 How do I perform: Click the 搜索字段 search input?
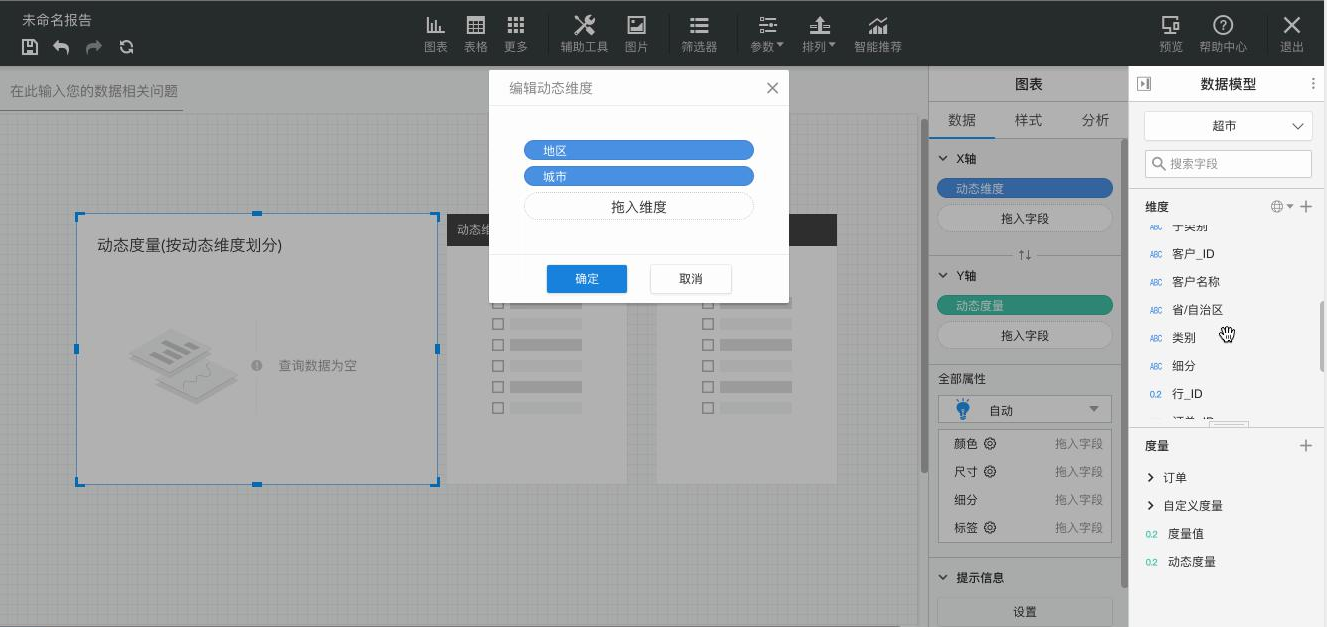(x=1235, y=164)
